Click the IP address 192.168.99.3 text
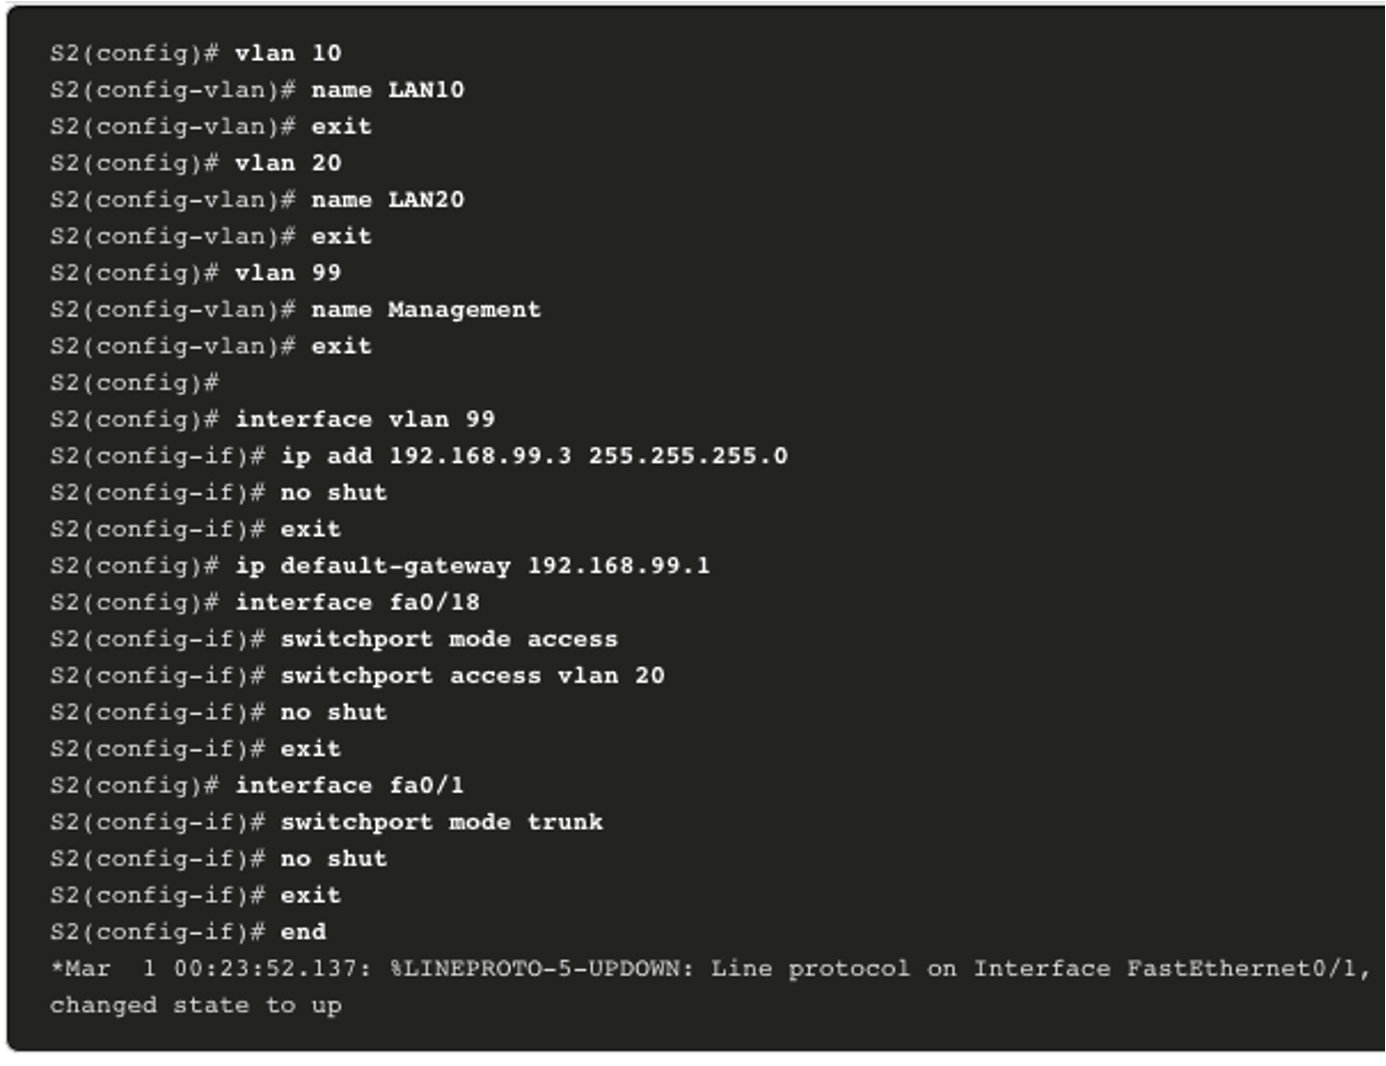 480,456
